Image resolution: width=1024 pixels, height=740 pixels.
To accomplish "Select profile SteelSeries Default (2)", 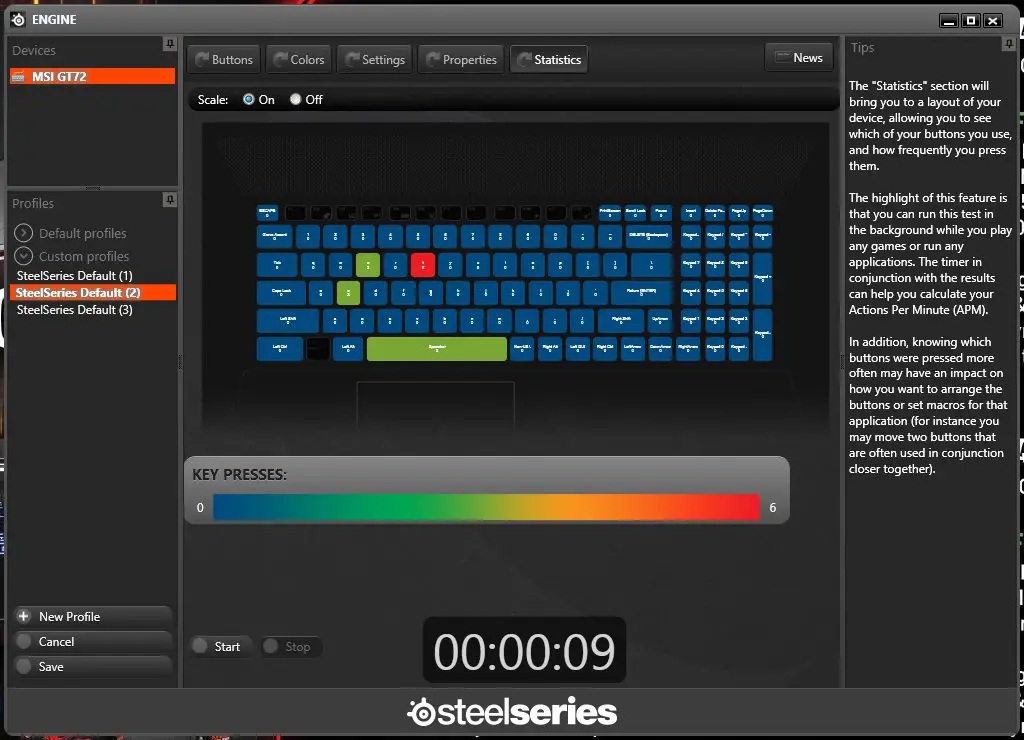I will pyautogui.click(x=93, y=293).
